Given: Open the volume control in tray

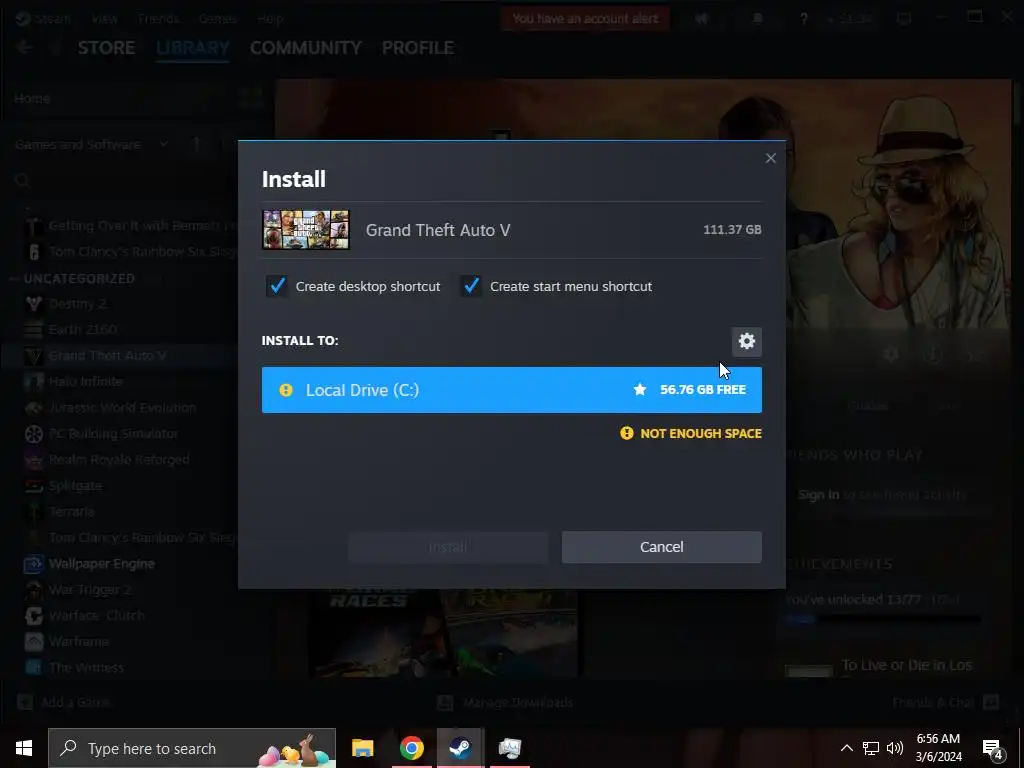Looking at the screenshot, I should click(x=895, y=748).
